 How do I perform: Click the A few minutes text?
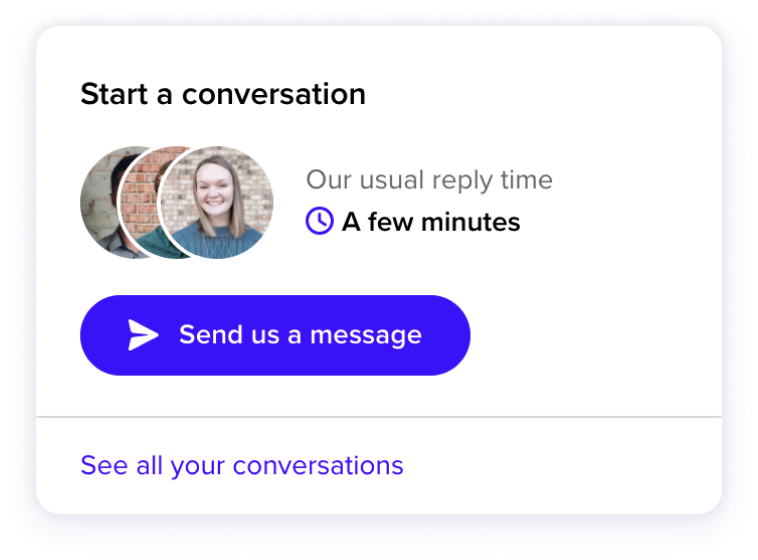[431, 222]
